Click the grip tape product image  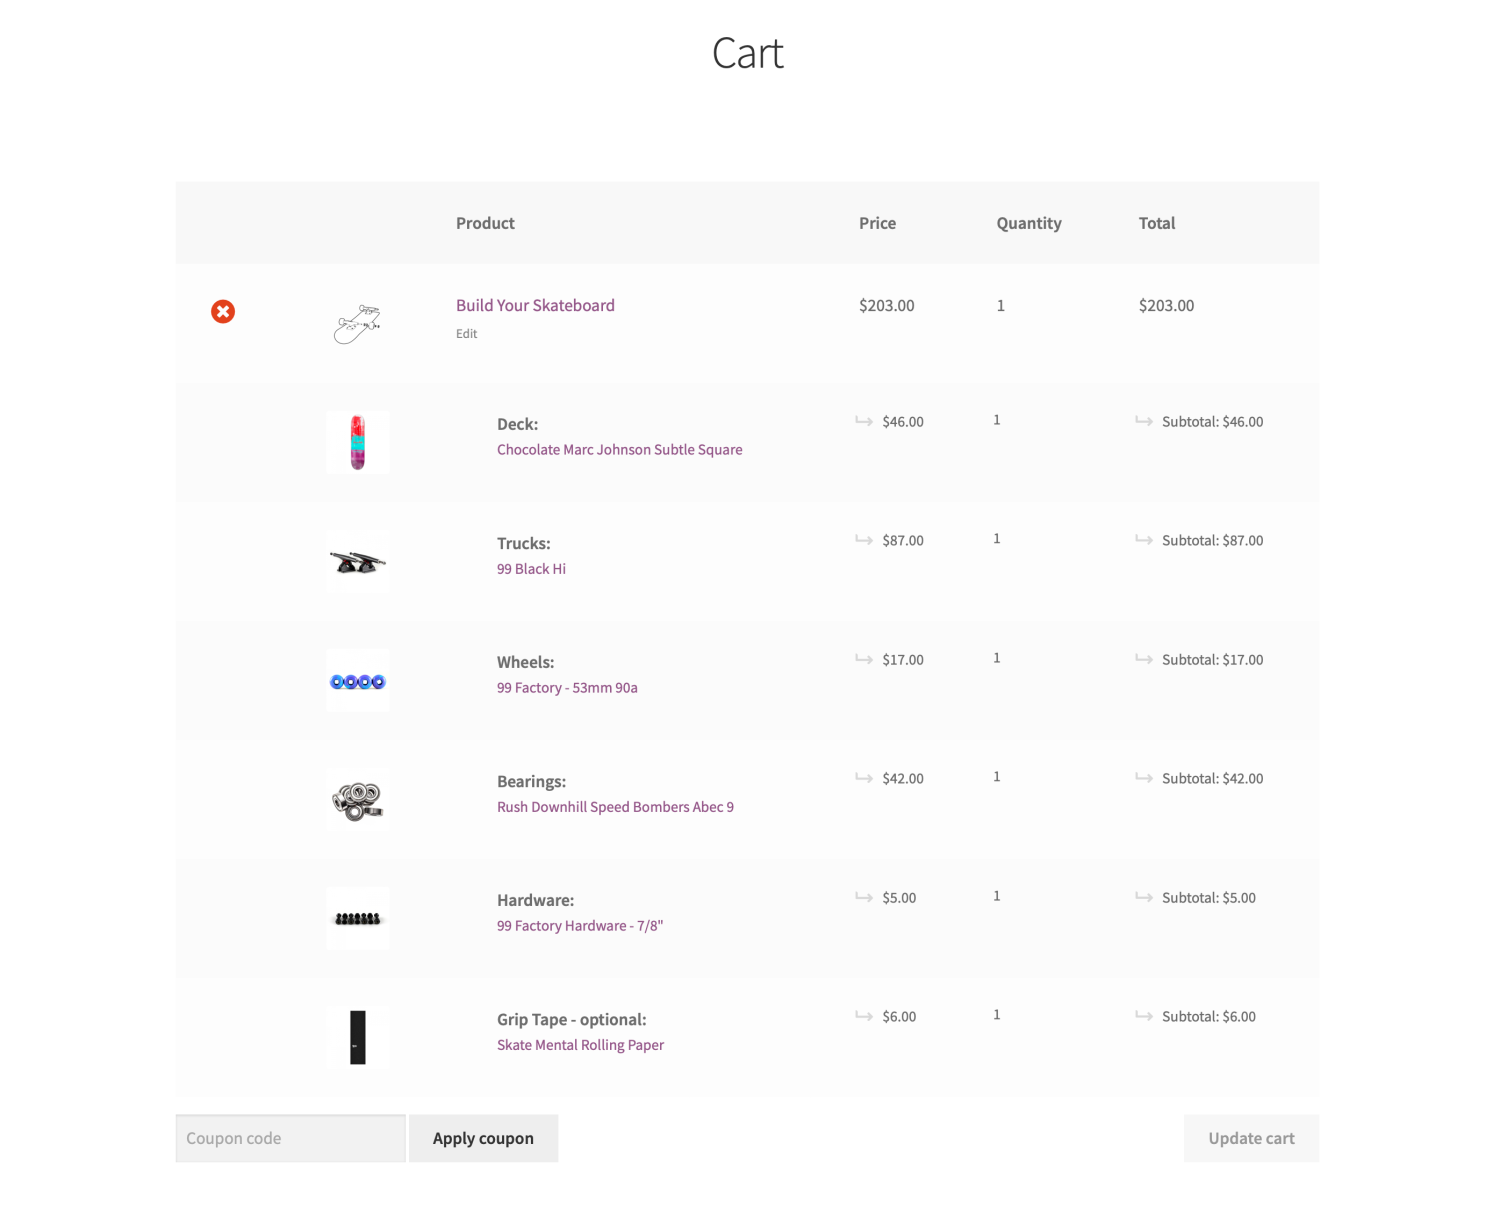[357, 1036]
